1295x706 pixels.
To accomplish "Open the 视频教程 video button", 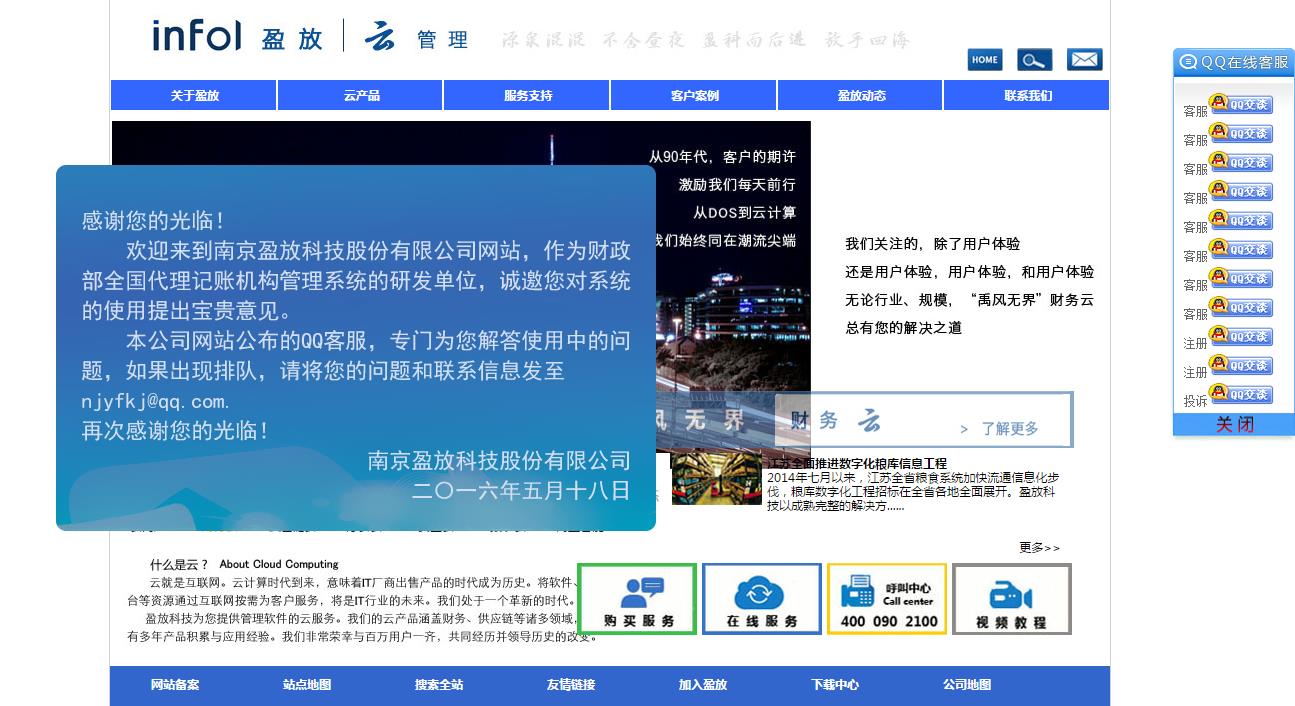I will coord(1012,599).
